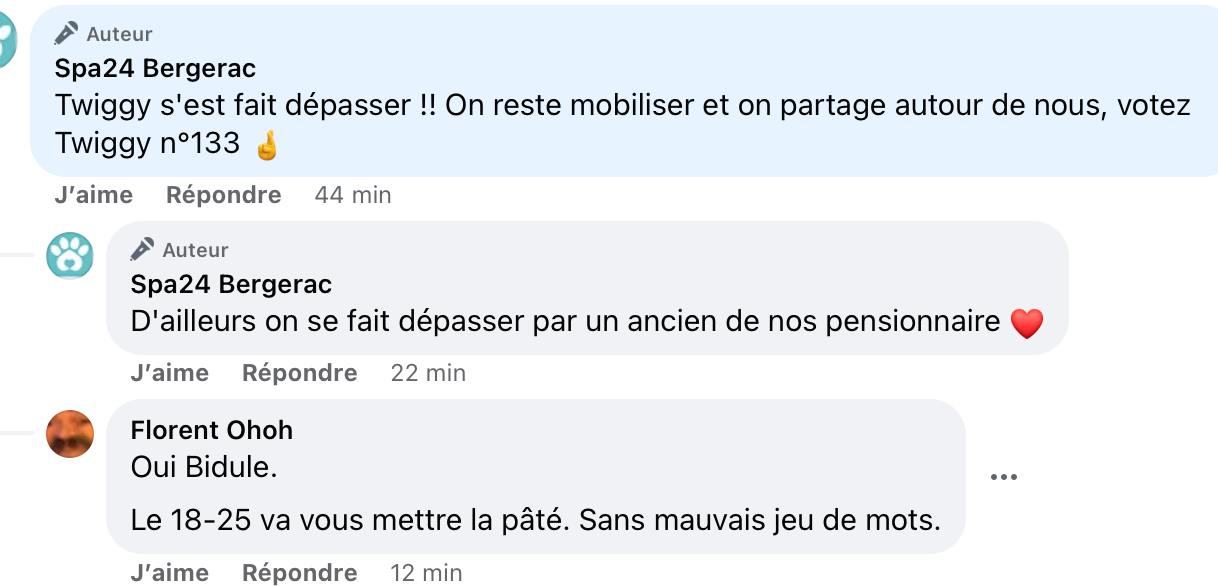Like the comment about Twiggy n°133
The image size is (1218, 586).
[x=93, y=195]
